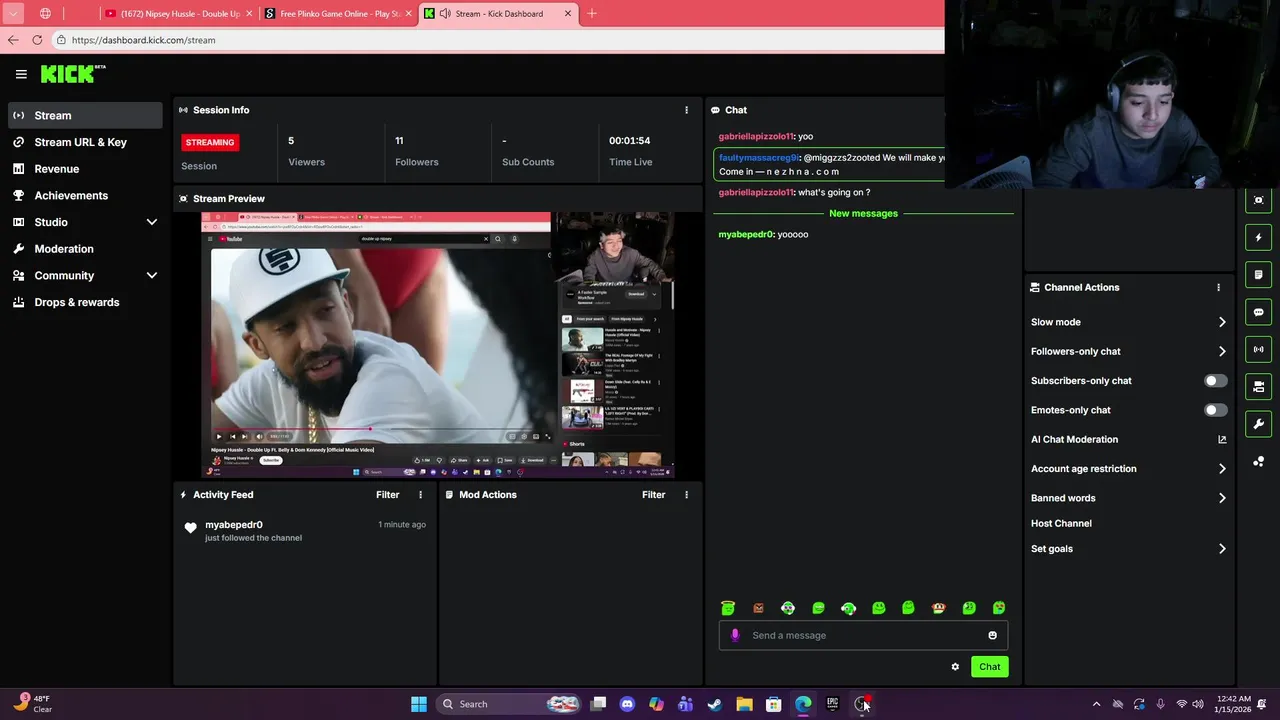Viewport: 1280px width, 720px height.
Task: Click gabriellapizzolo11 on the 'yoo' message
Action: 755,136
